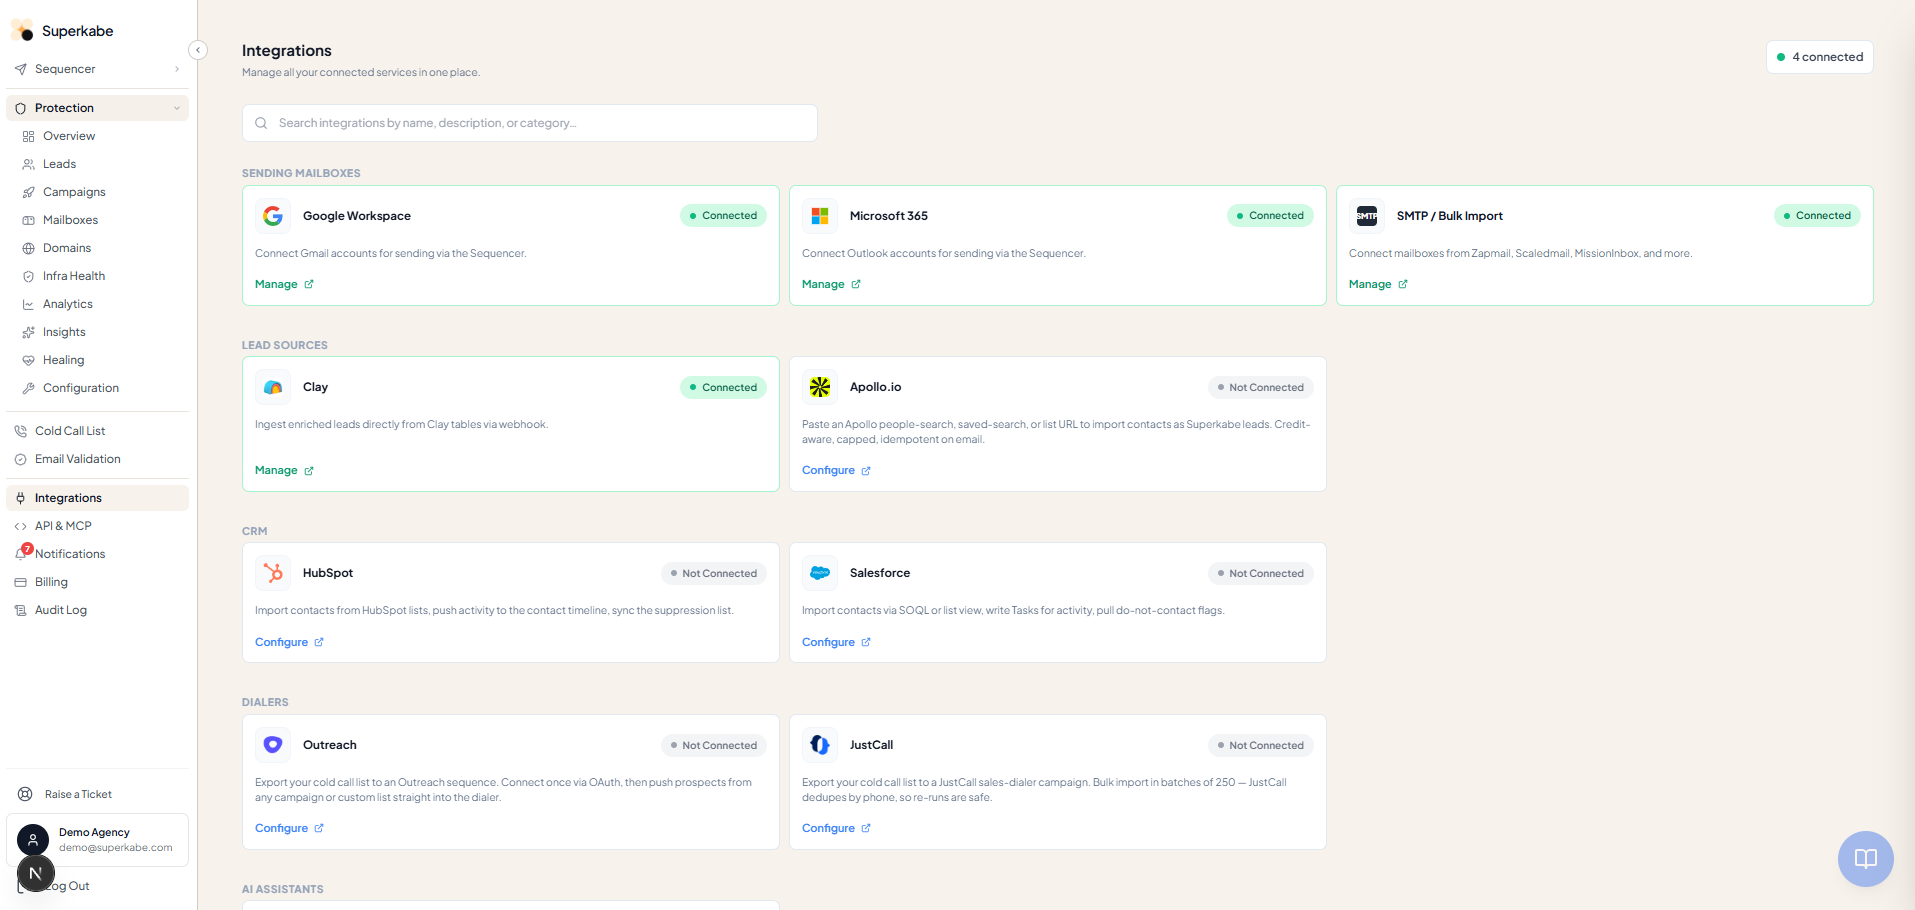Click the Microsoft 365 logo icon
The width and height of the screenshot is (1915, 910).
click(820, 216)
